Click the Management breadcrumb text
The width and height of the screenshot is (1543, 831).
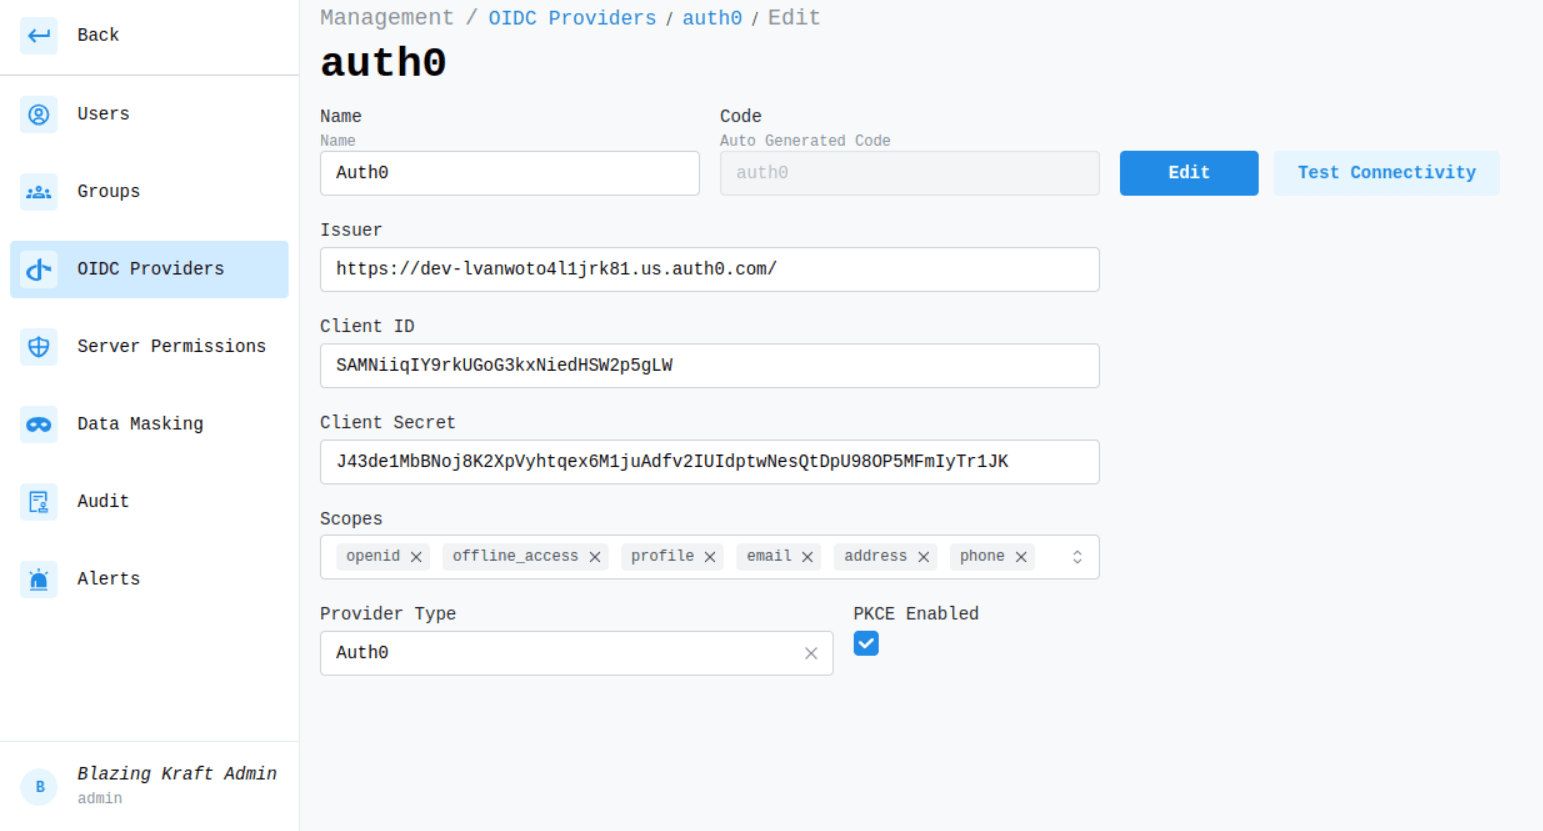(x=386, y=18)
